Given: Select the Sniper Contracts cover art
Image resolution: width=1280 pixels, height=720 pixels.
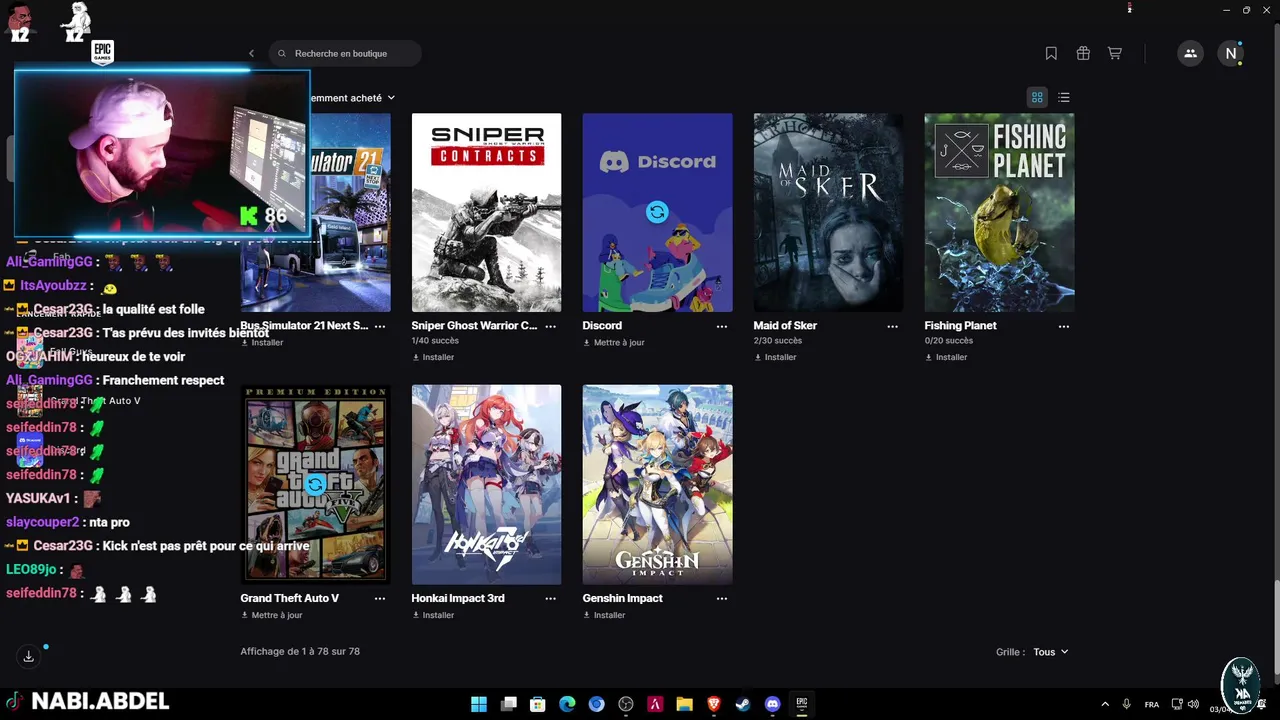Looking at the screenshot, I should pos(486,212).
